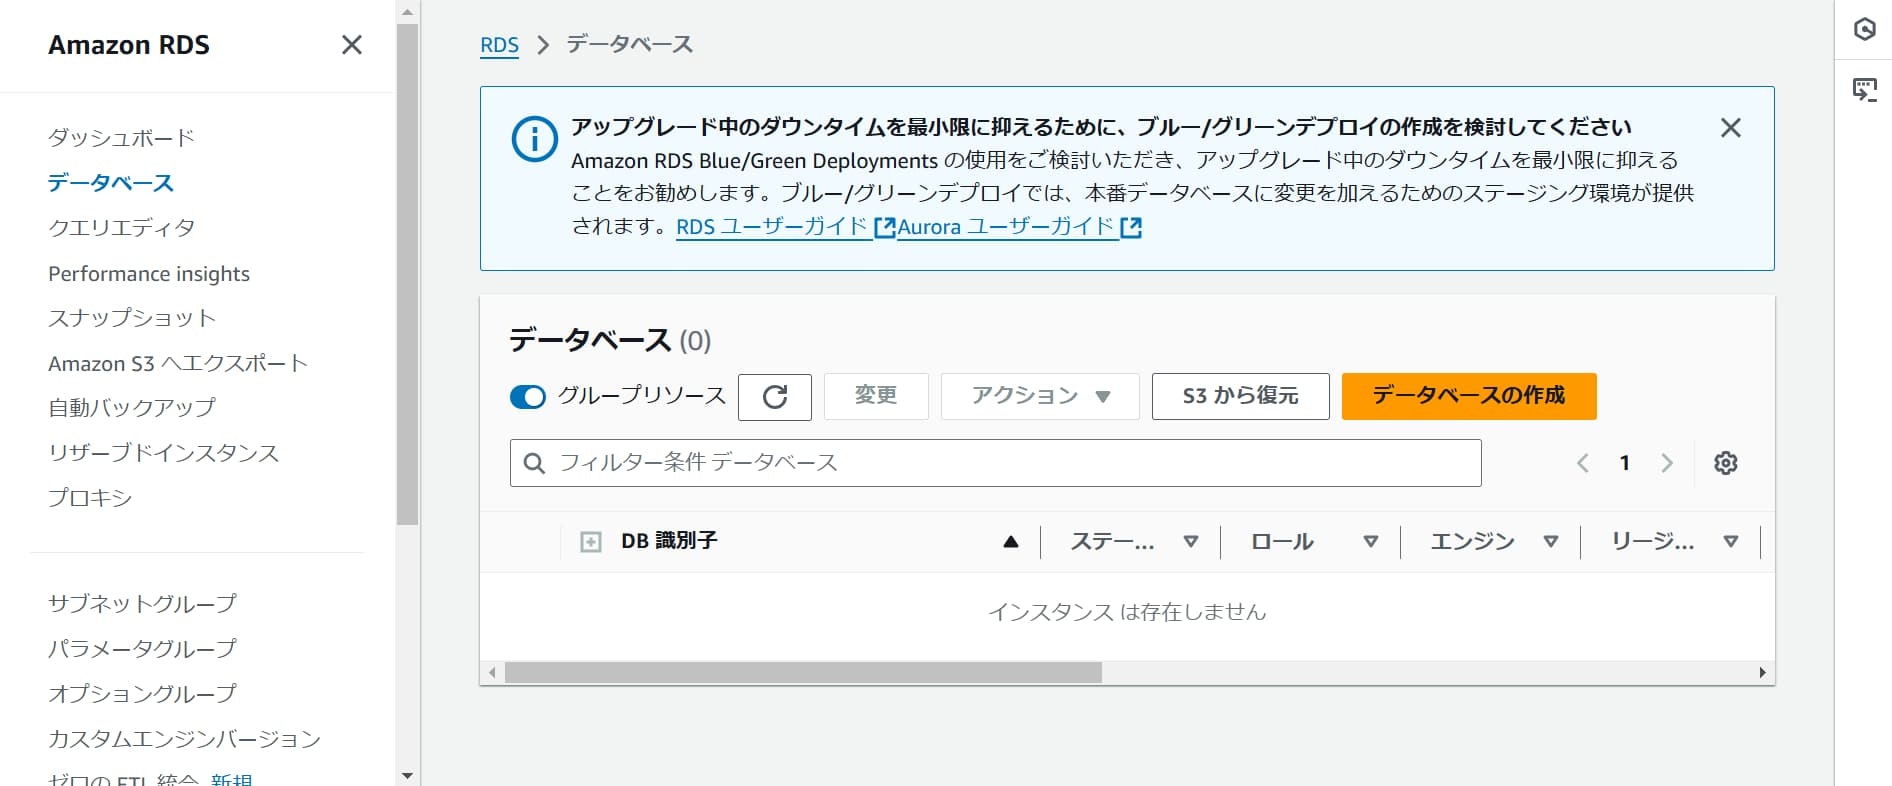
Task: Open the CloudShell-style icon in right rail
Action: coord(1864,90)
